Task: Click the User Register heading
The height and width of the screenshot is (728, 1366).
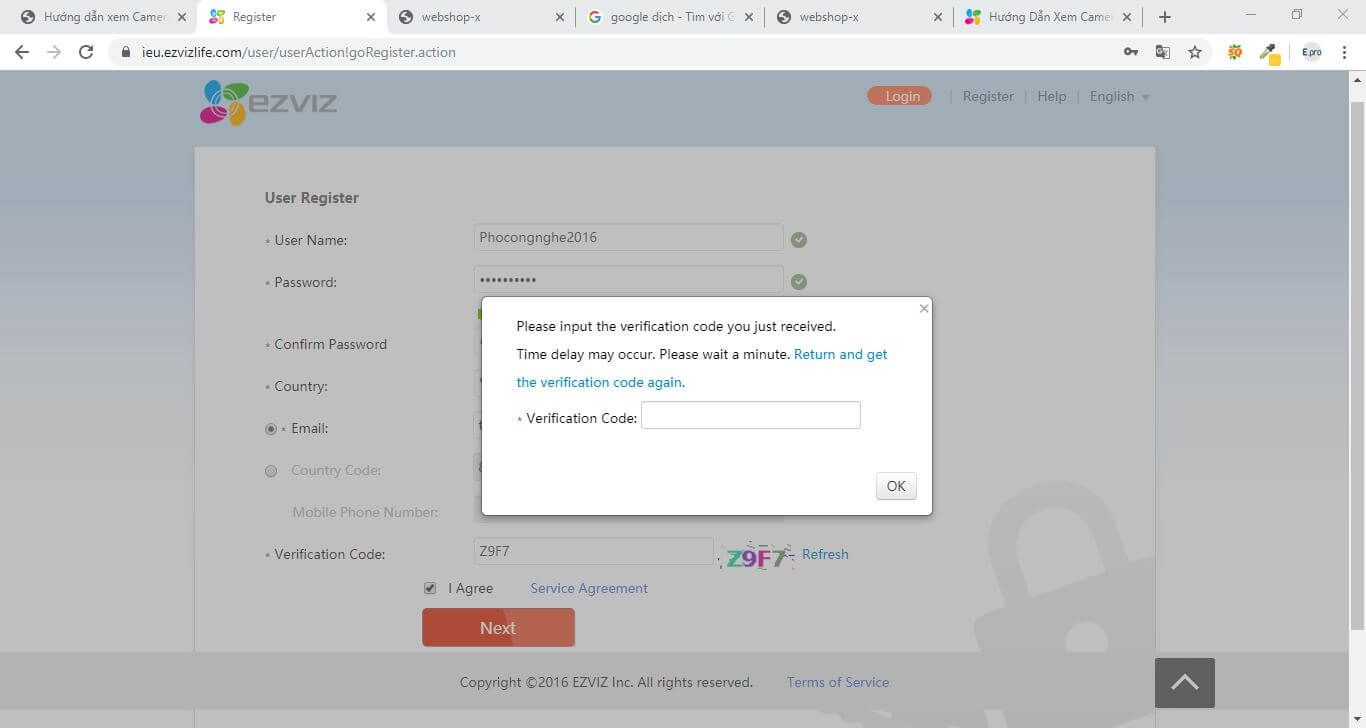Action: pyautogui.click(x=312, y=198)
